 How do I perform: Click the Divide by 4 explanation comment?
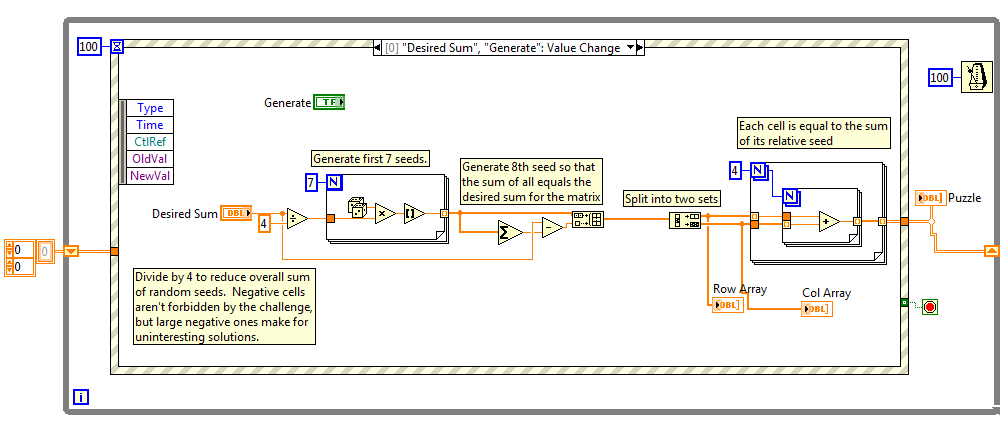point(224,307)
